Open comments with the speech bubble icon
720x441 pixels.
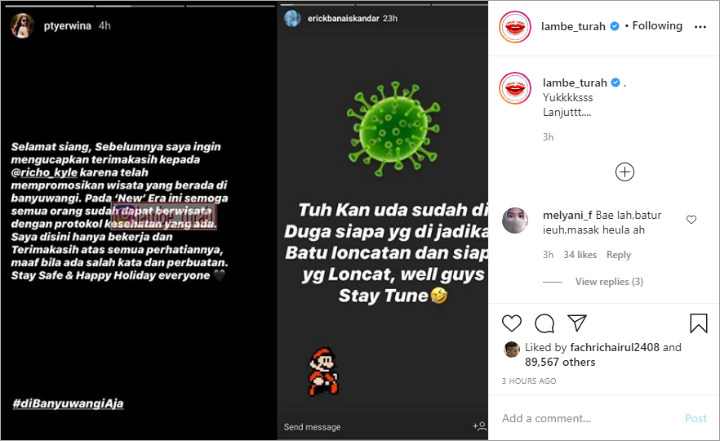(545, 323)
